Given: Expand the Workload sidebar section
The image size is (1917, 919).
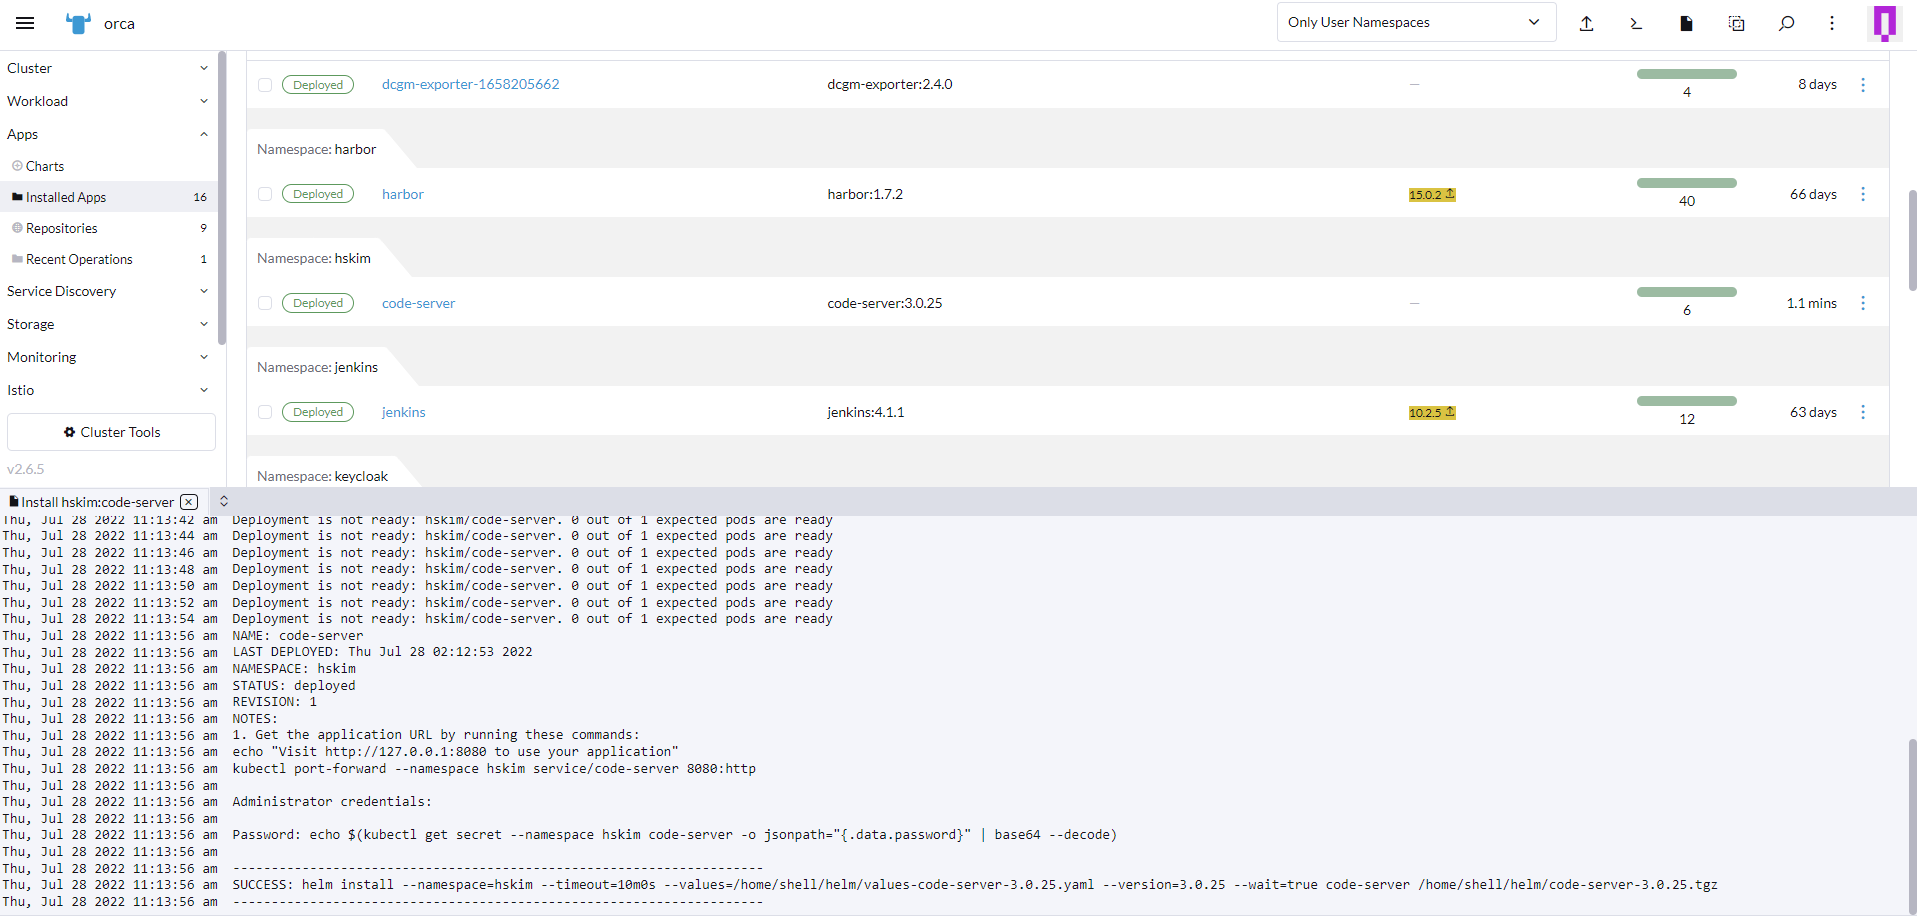Looking at the screenshot, I should tap(108, 101).
